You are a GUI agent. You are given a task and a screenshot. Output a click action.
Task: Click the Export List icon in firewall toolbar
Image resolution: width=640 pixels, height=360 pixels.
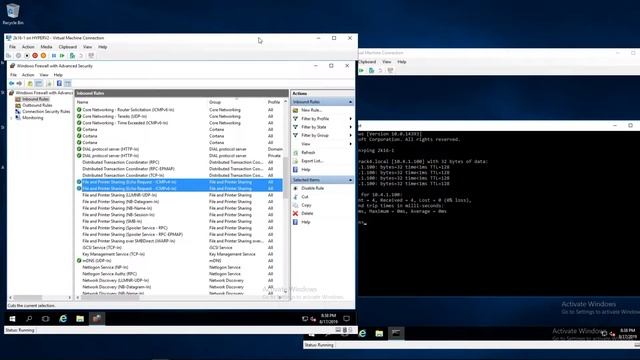point(49,83)
